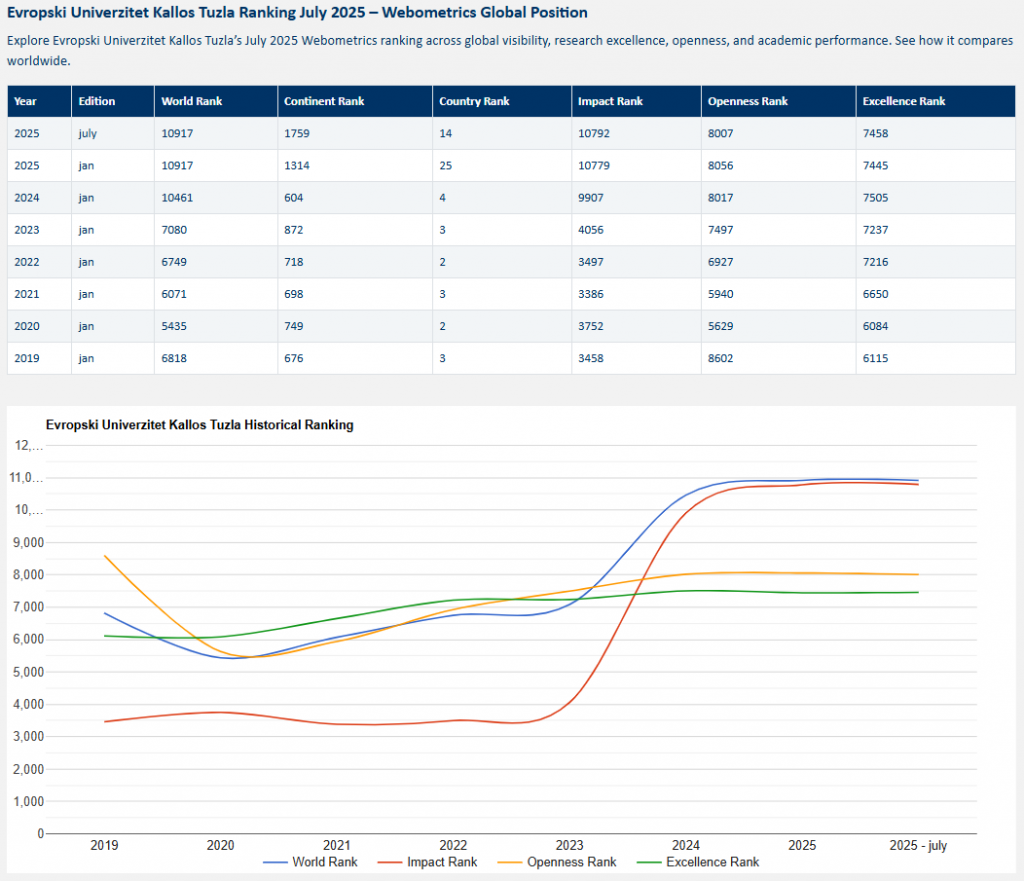Click the 2025 - july chart axis label
This screenshot has height=881, width=1024.
click(x=918, y=845)
